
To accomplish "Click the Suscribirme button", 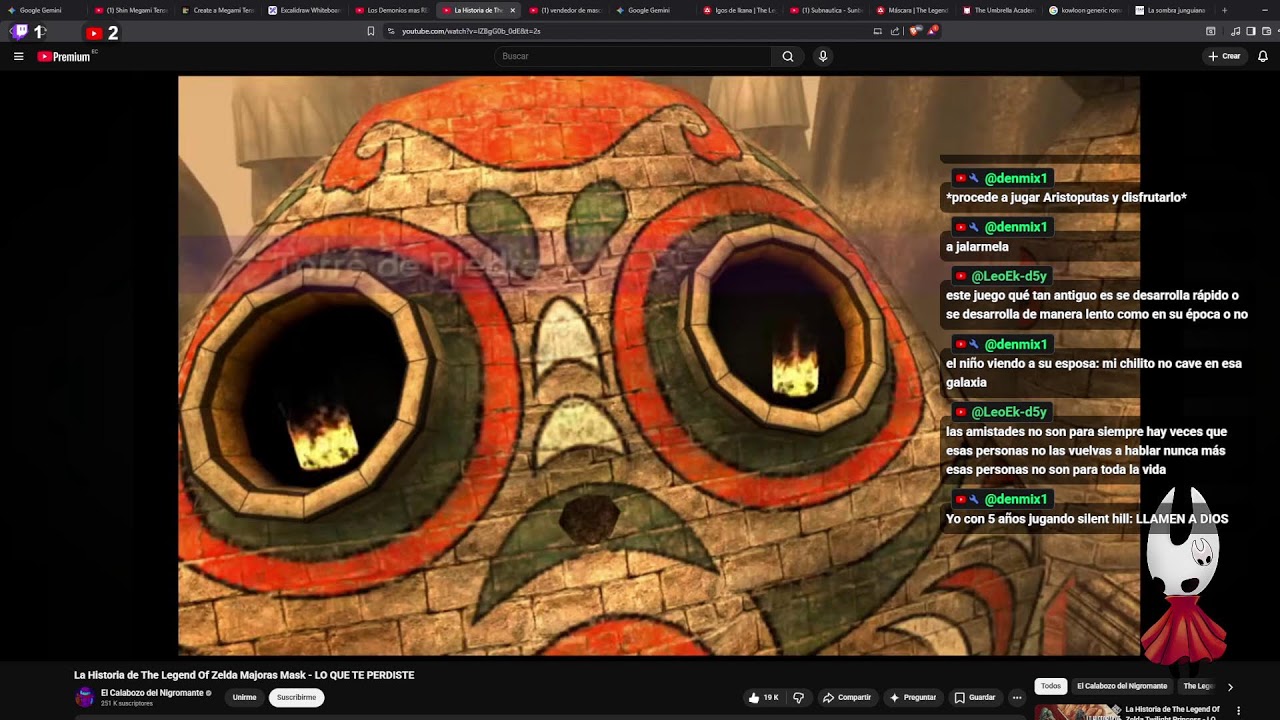I will pyautogui.click(x=296, y=697).
